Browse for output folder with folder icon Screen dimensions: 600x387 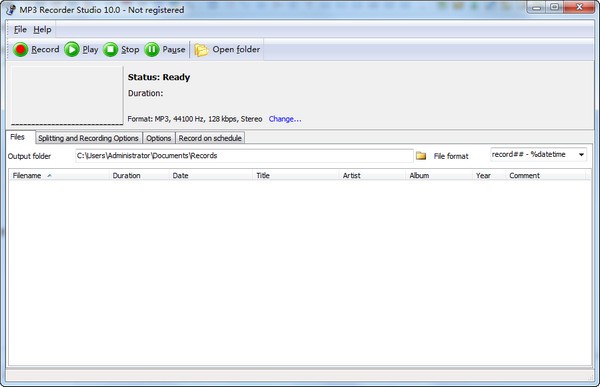[421, 156]
